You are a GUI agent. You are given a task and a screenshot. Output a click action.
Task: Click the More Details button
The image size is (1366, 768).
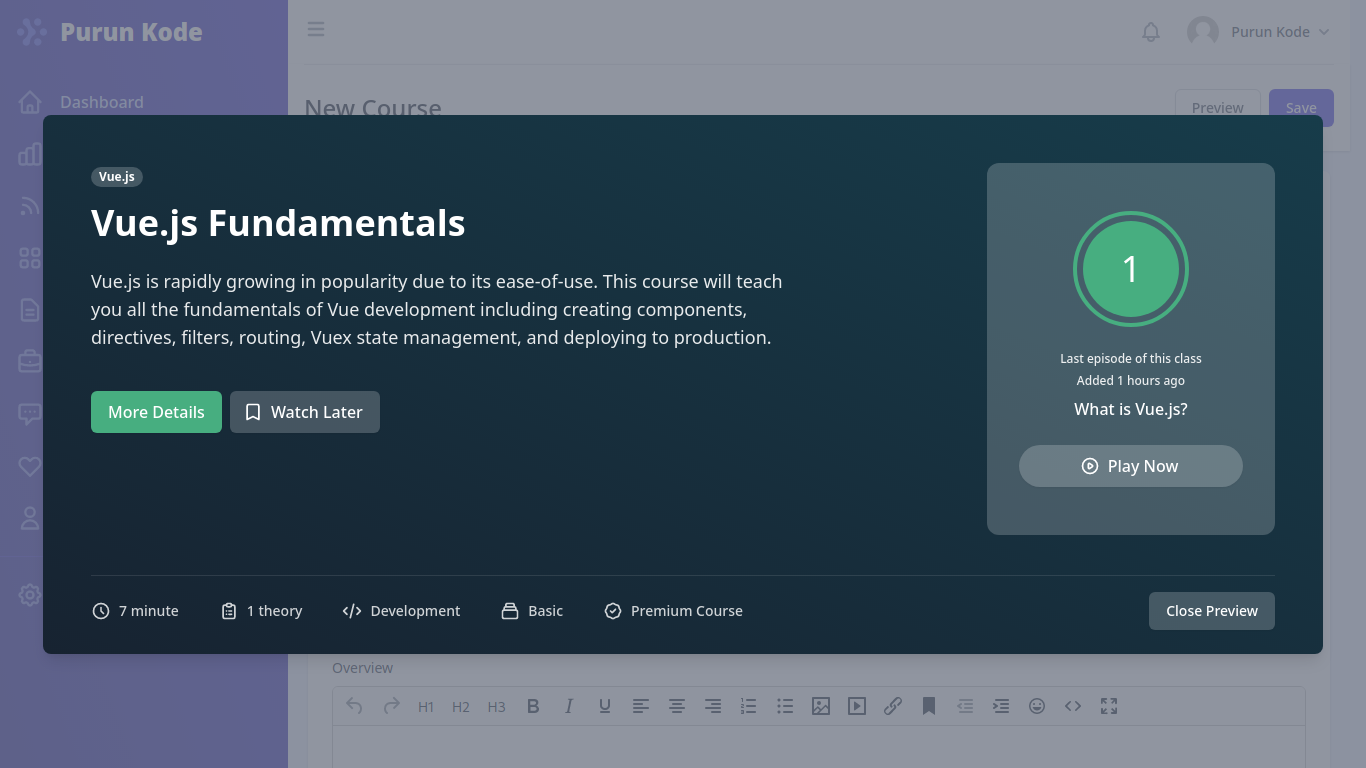point(156,412)
